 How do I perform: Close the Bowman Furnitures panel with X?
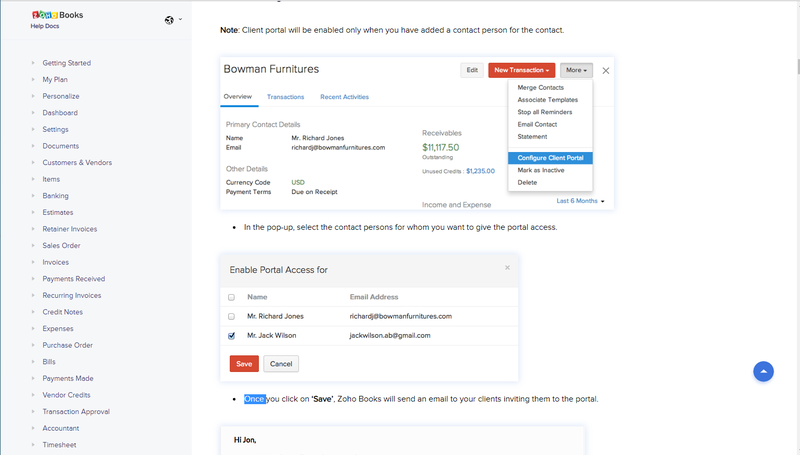(606, 70)
